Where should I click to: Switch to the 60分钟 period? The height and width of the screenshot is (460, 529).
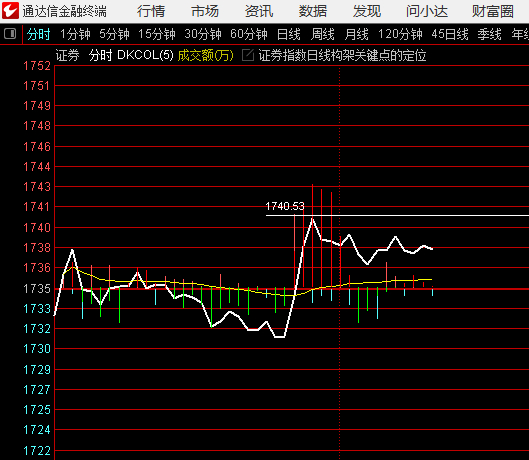[249, 34]
